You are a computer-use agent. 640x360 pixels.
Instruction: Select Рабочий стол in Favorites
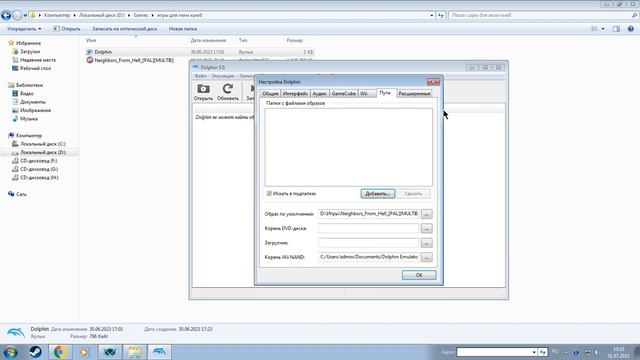point(35,69)
